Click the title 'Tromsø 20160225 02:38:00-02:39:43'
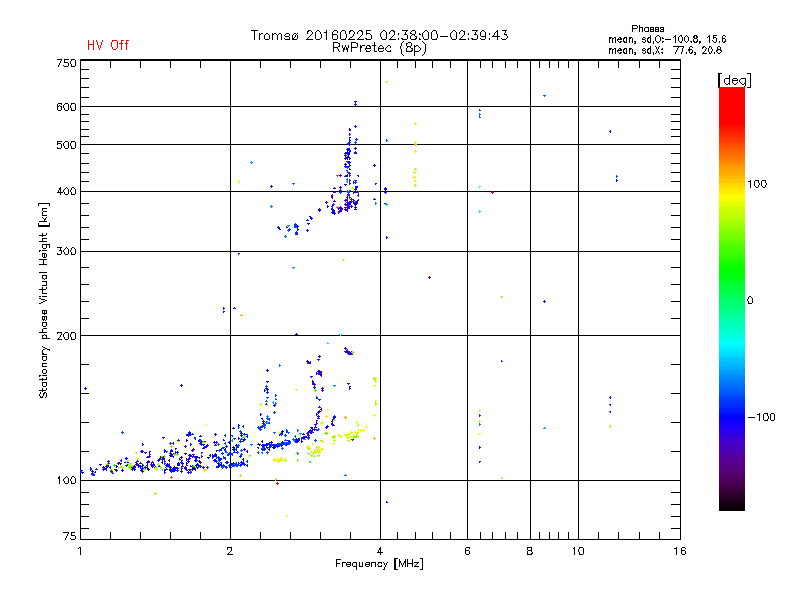 pyautogui.click(x=379, y=35)
